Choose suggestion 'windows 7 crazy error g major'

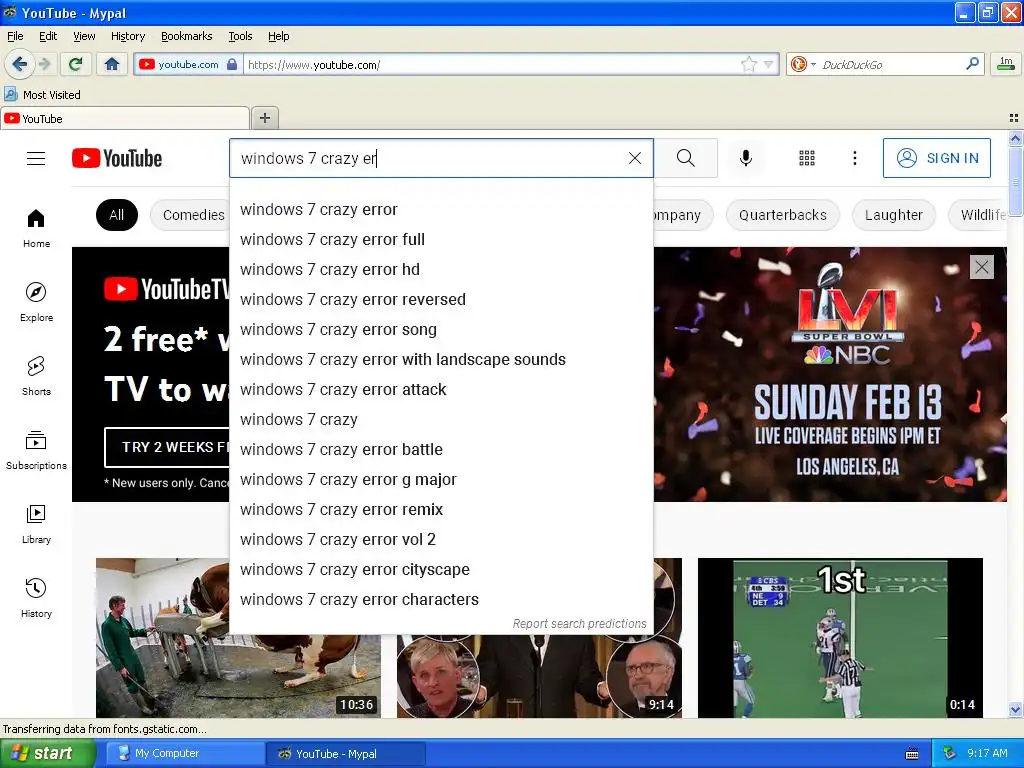tap(441, 480)
